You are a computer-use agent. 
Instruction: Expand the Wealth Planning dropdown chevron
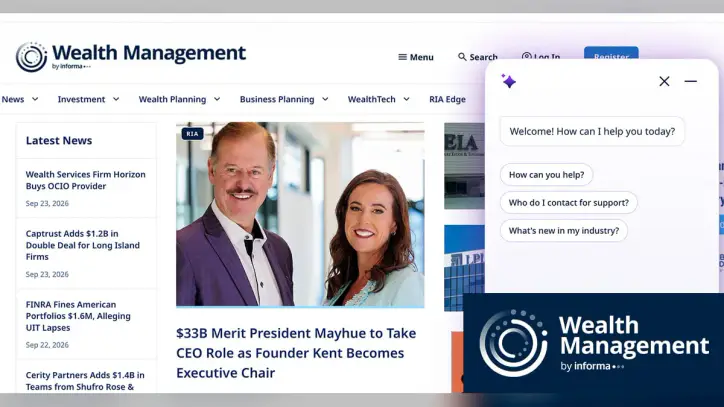pos(217,99)
